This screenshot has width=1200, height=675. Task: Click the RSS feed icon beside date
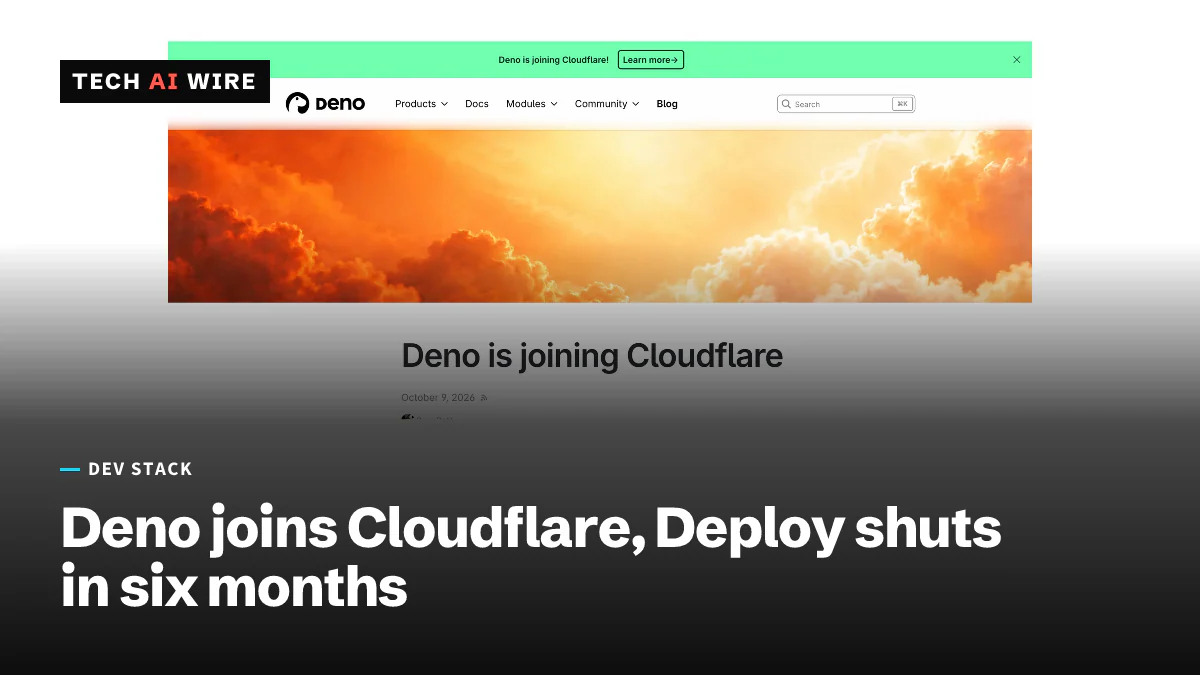[x=484, y=398]
